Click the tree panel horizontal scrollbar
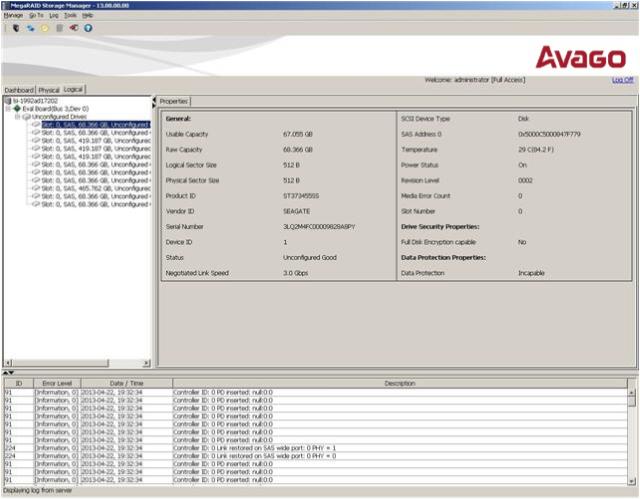This screenshot has height=499, width=640. [75, 362]
